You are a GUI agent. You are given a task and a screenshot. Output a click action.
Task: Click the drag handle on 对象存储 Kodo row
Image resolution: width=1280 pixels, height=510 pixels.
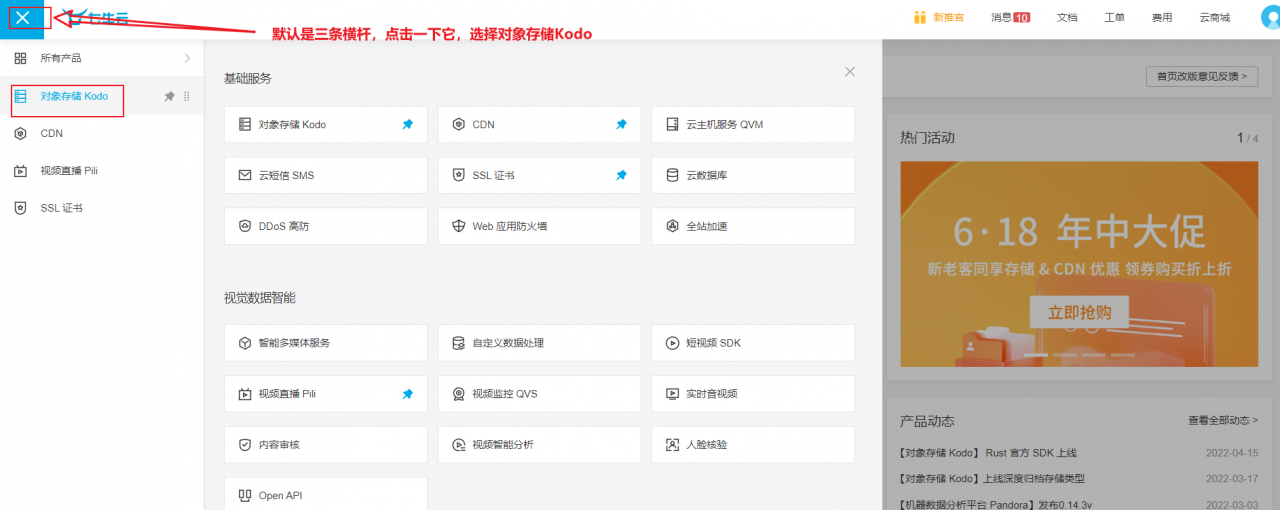point(187,97)
